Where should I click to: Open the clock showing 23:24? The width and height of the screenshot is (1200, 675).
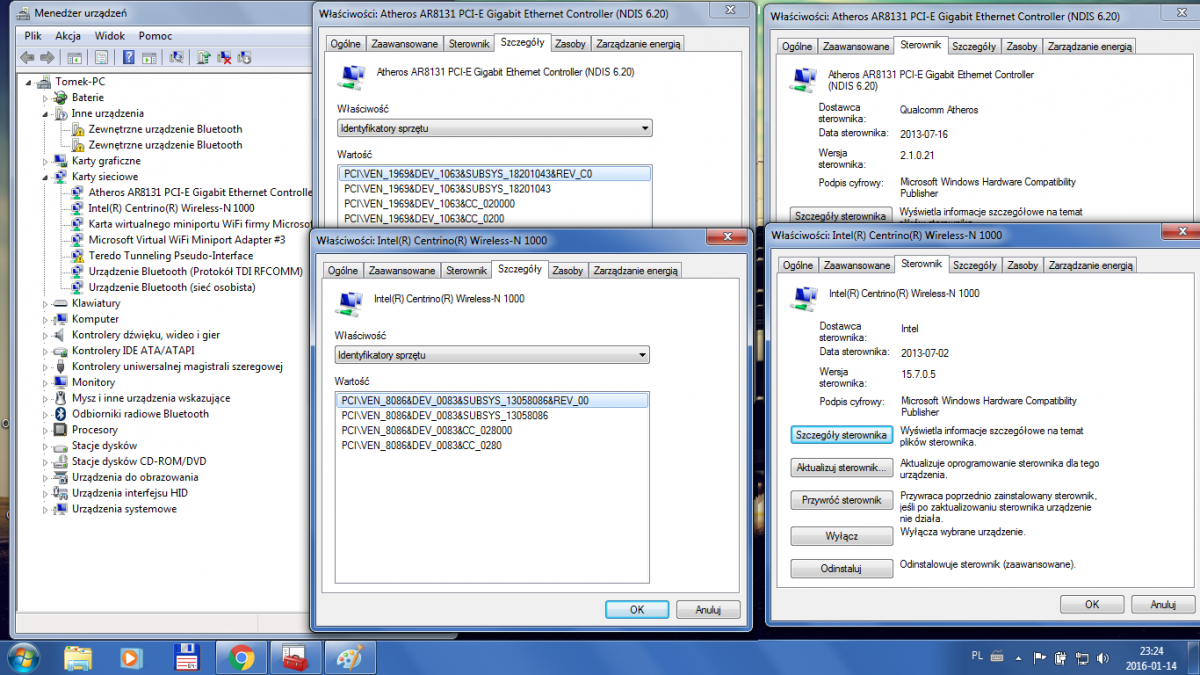(x=1149, y=657)
